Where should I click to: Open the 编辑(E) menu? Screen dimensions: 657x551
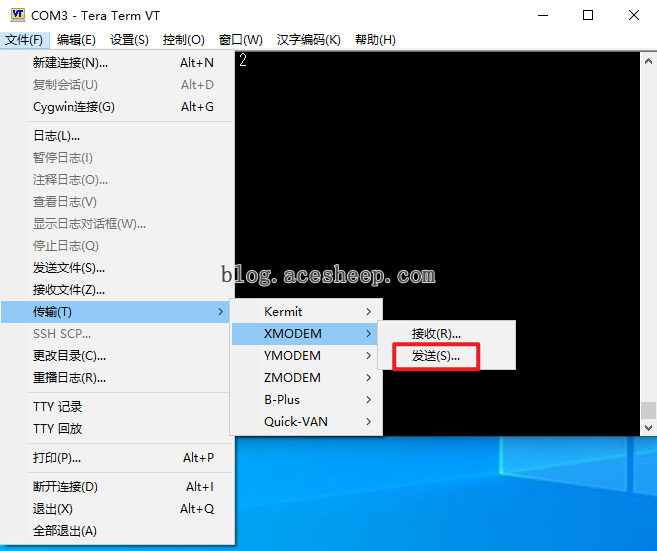coord(76,40)
